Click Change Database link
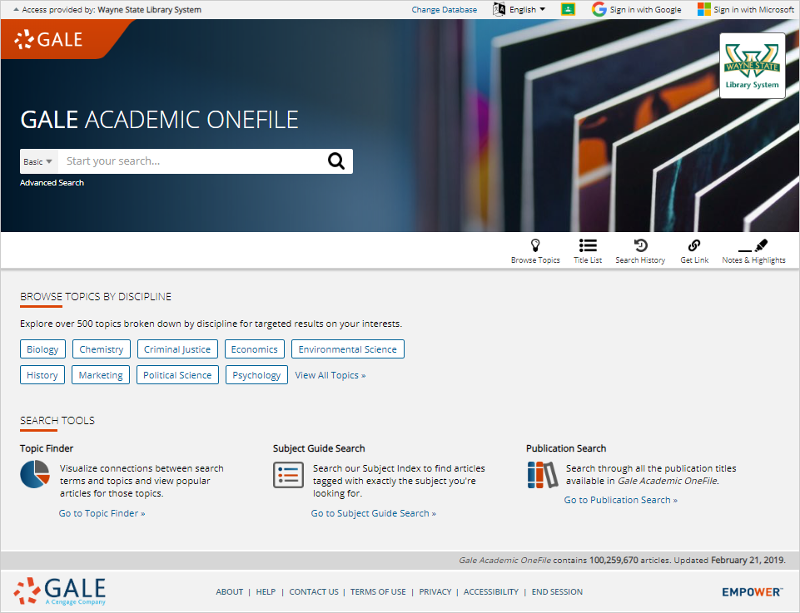 (444, 10)
